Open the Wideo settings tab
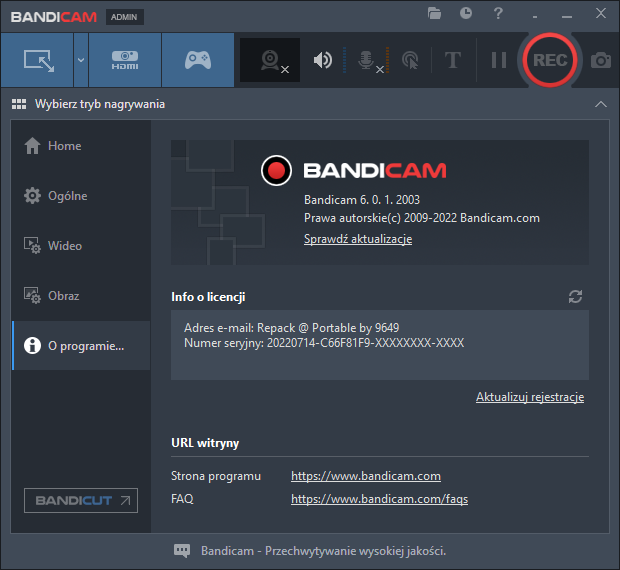Screen dimensions: 620x570 tap(81, 245)
